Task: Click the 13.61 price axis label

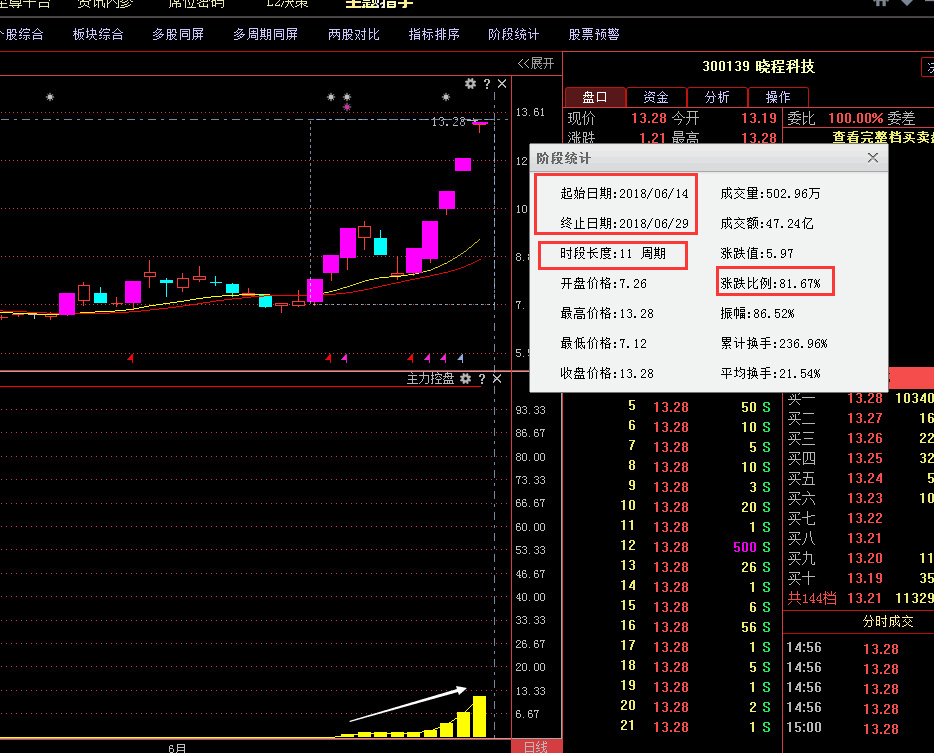Action: 530,112
